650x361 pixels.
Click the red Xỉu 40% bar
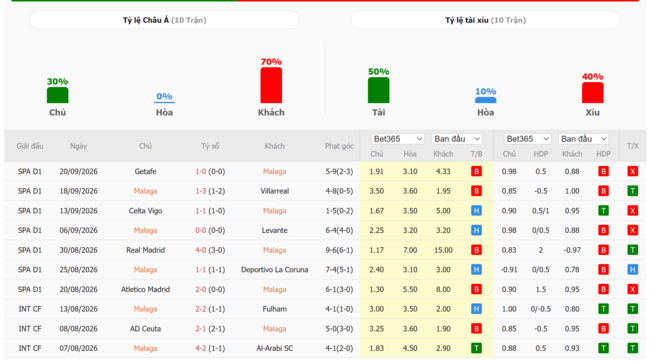coord(592,92)
